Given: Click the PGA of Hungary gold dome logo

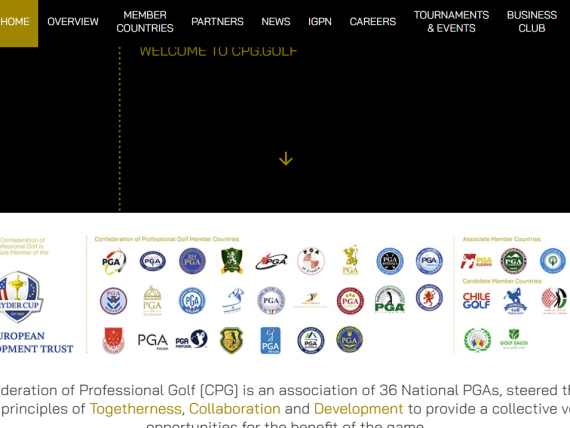Looking at the screenshot, I should 152,301.
